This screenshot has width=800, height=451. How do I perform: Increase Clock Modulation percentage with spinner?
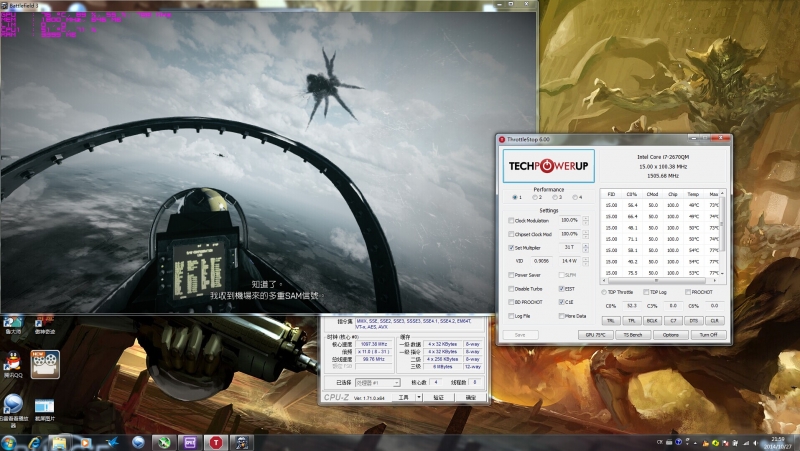click(x=585, y=218)
